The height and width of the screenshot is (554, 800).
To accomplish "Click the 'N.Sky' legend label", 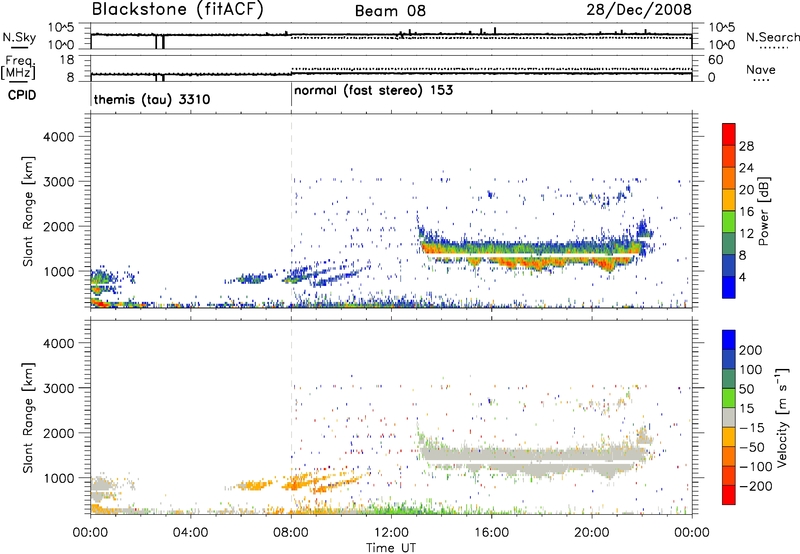I will [x=19, y=38].
